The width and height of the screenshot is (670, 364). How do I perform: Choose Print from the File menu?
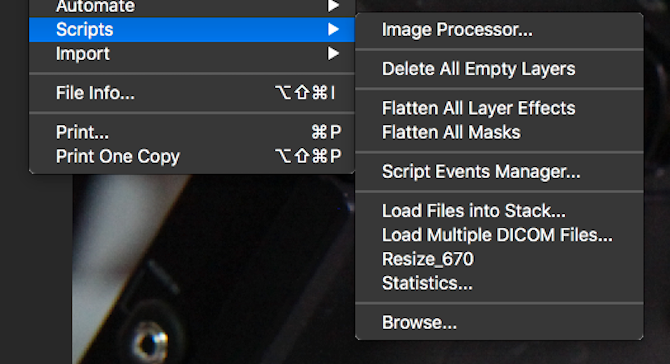pyautogui.click(x=191, y=132)
